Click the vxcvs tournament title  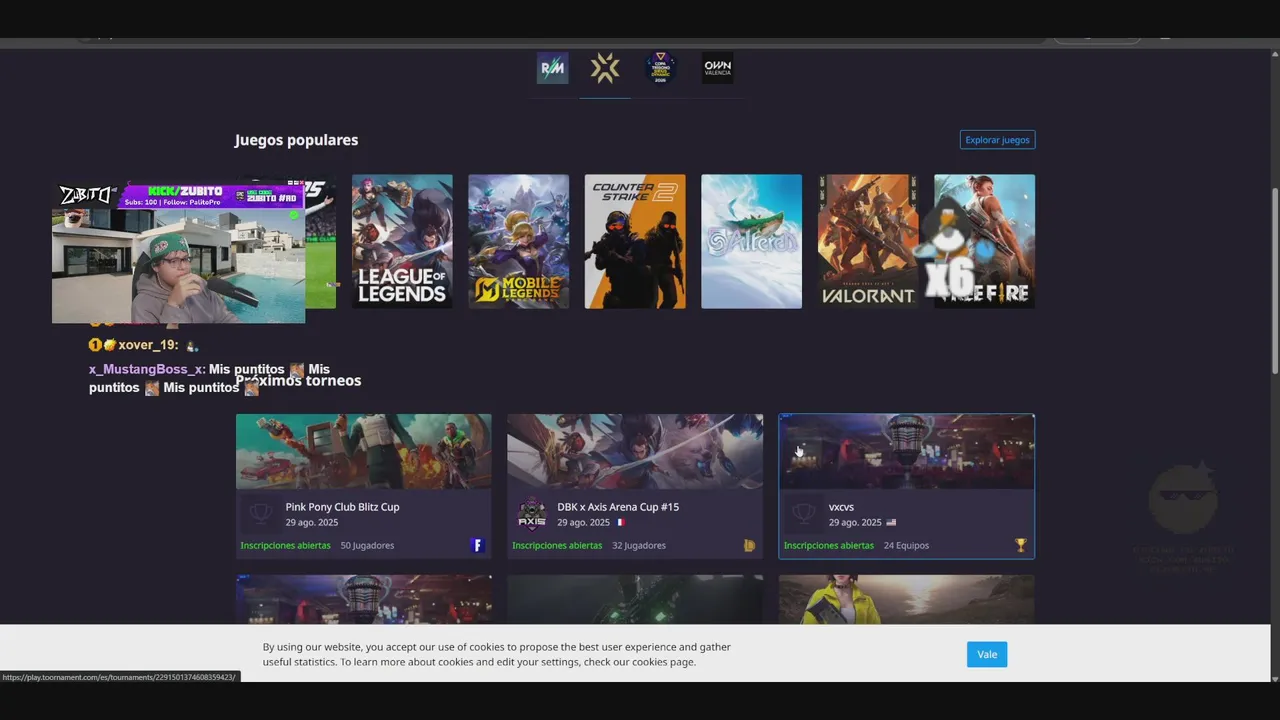841,507
